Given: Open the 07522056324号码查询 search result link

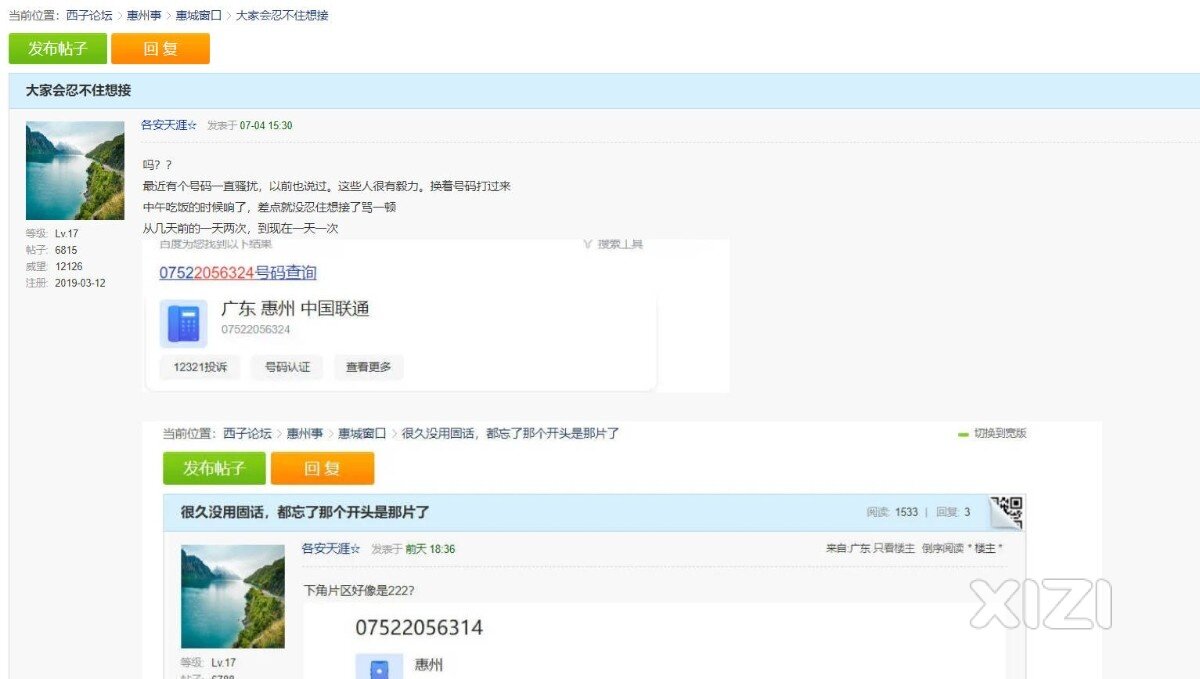Looking at the screenshot, I should click(x=238, y=273).
